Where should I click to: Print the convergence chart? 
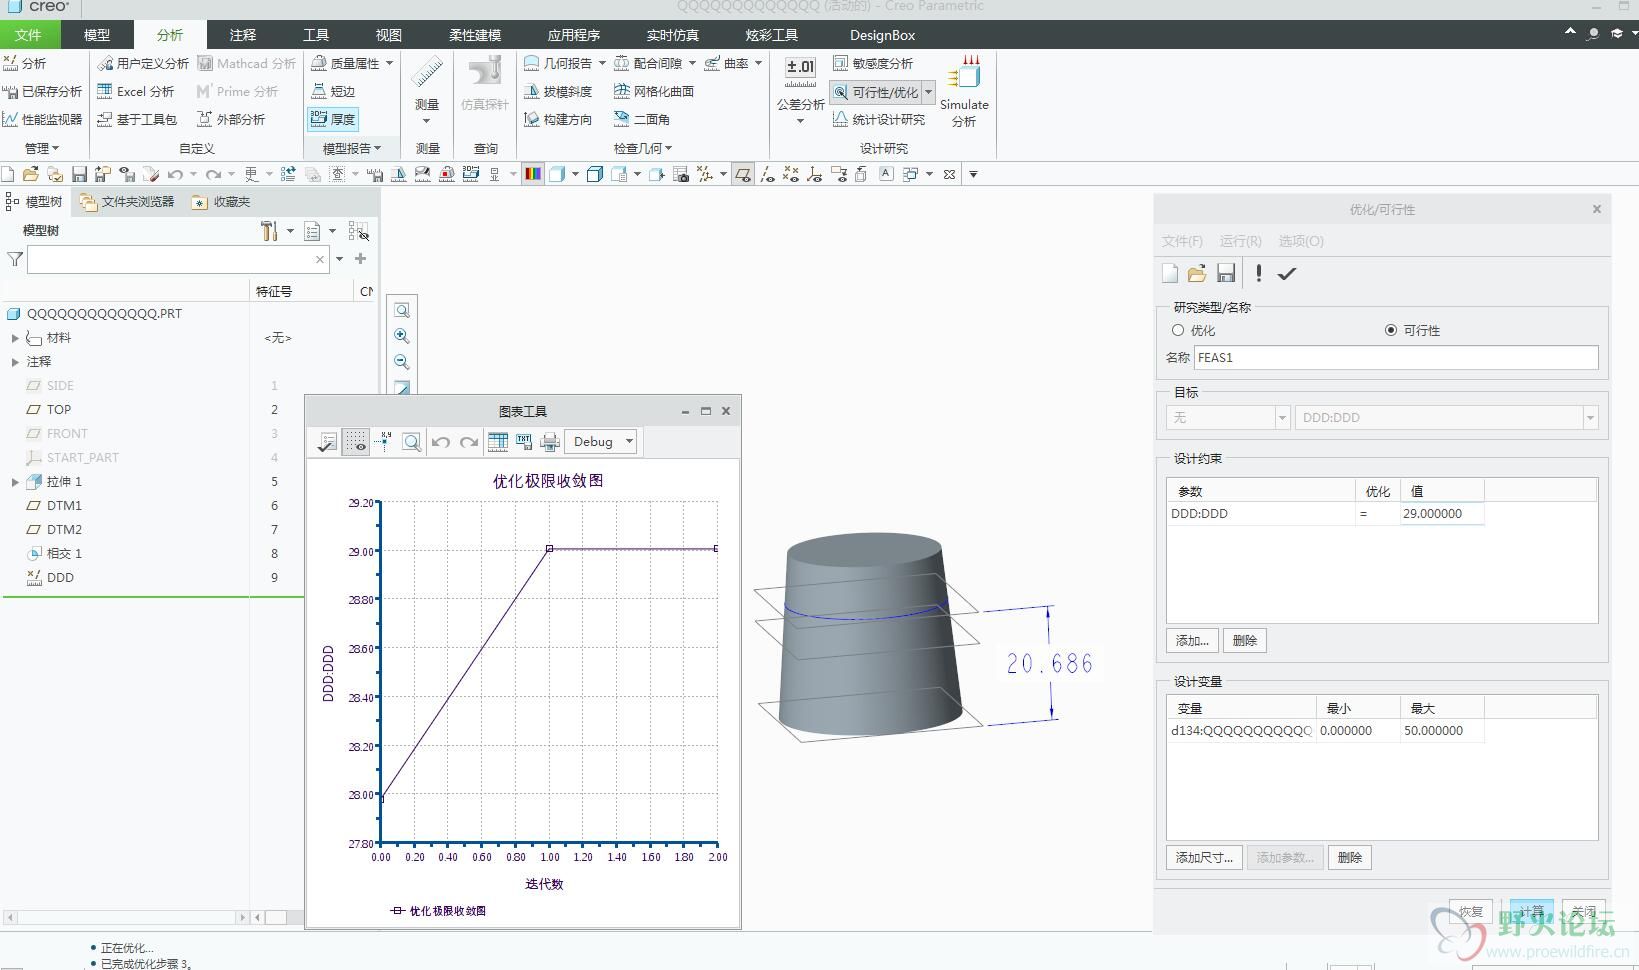550,442
